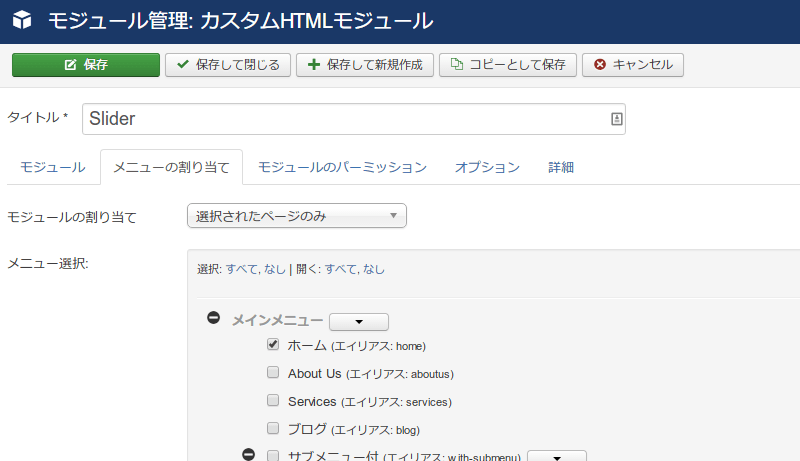Click 選択 すべて link
The width and height of the screenshot is (800, 461).
242,269
